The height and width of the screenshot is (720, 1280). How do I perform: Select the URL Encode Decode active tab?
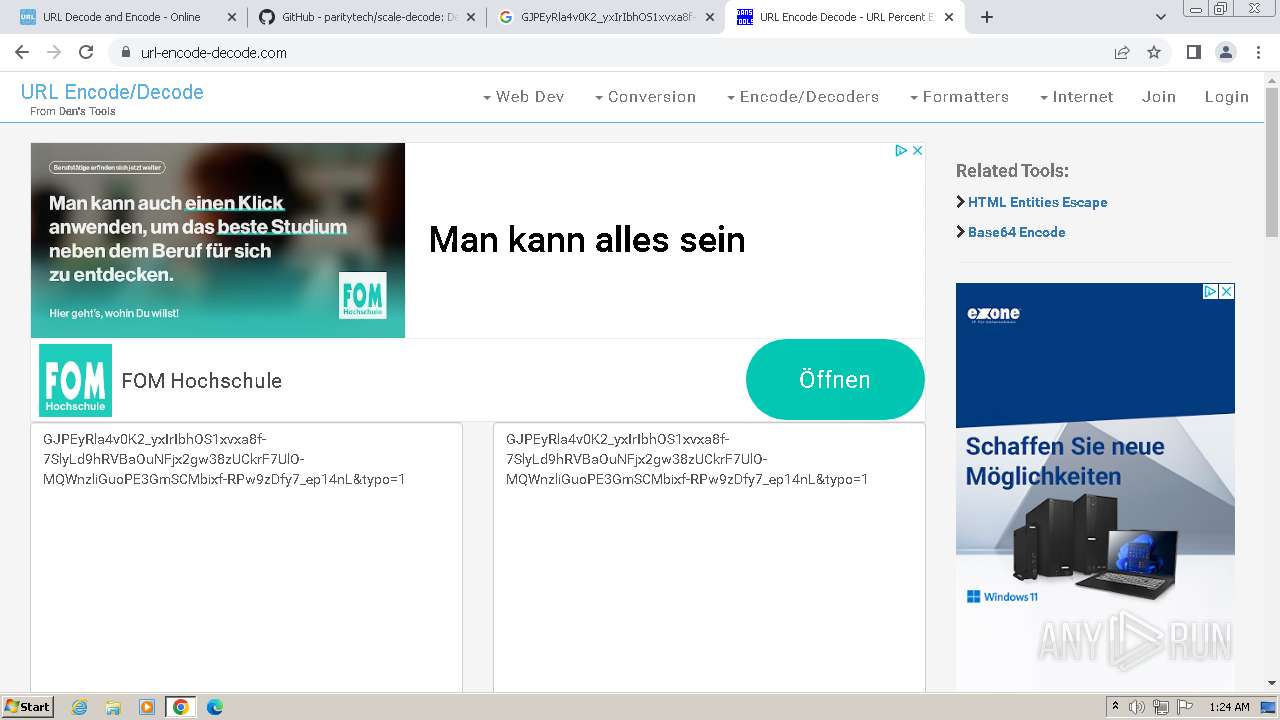click(x=845, y=17)
